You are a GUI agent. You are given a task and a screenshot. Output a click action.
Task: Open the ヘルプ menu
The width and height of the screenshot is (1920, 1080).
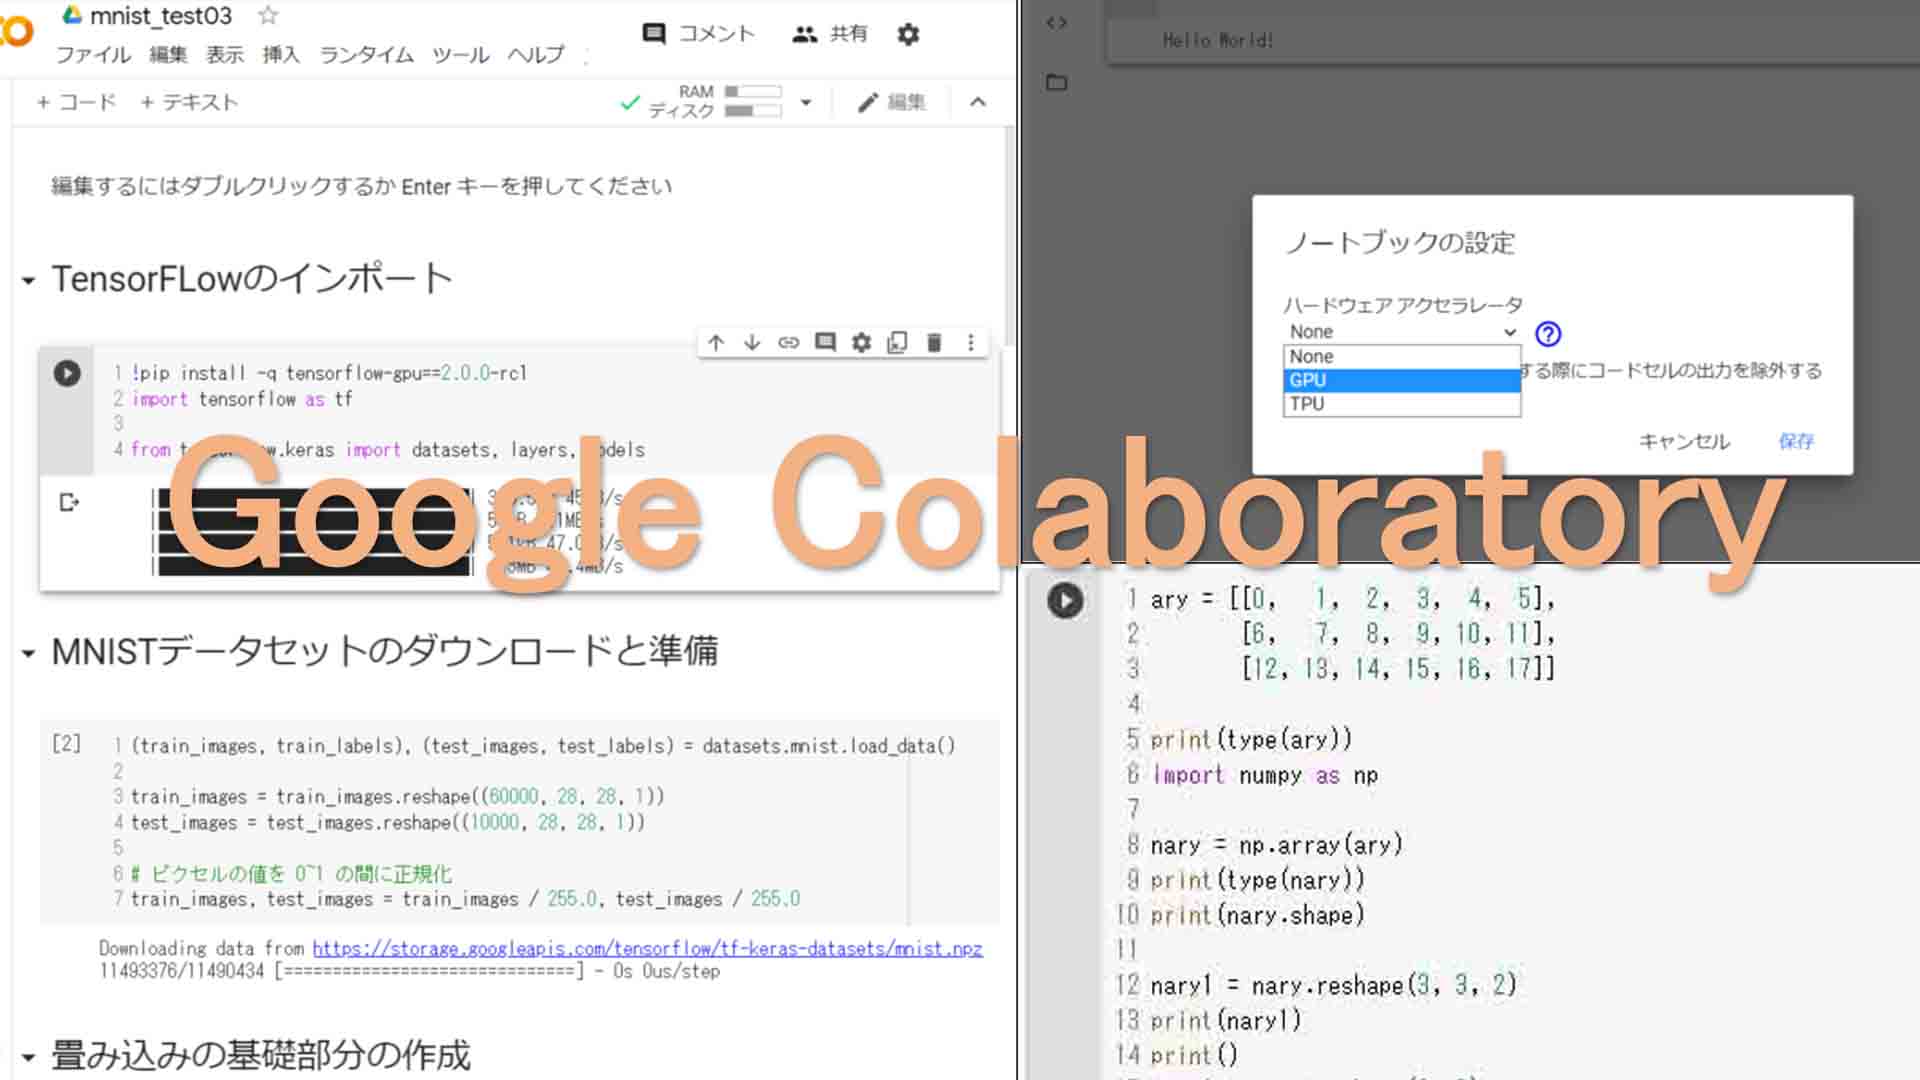[x=536, y=55]
